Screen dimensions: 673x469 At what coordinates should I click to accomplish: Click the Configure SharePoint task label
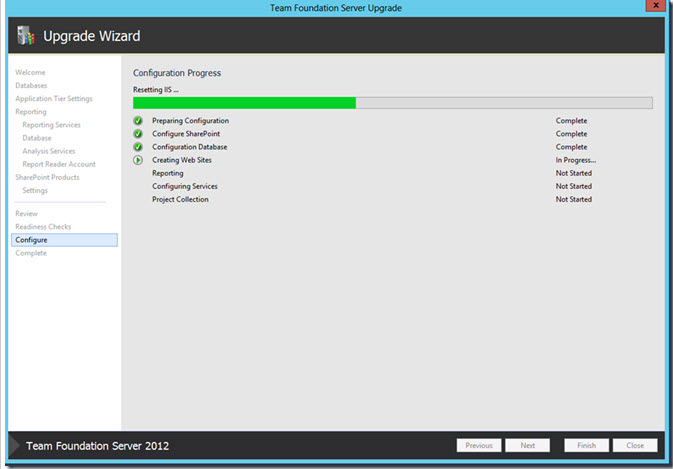pyautogui.click(x=186, y=134)
